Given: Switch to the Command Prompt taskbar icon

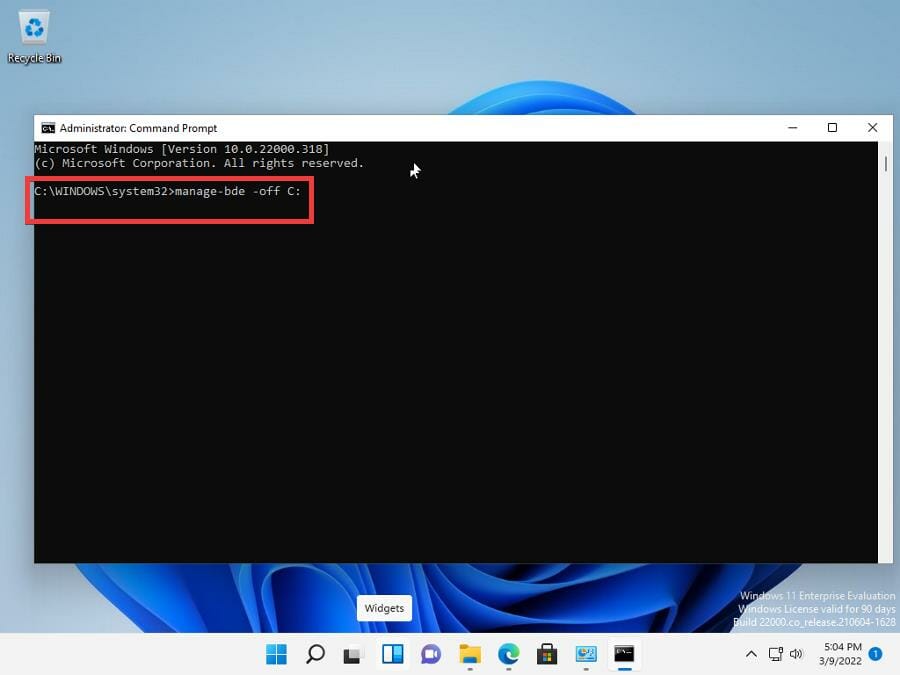Looking at the screenshot, I should (625, 655).
